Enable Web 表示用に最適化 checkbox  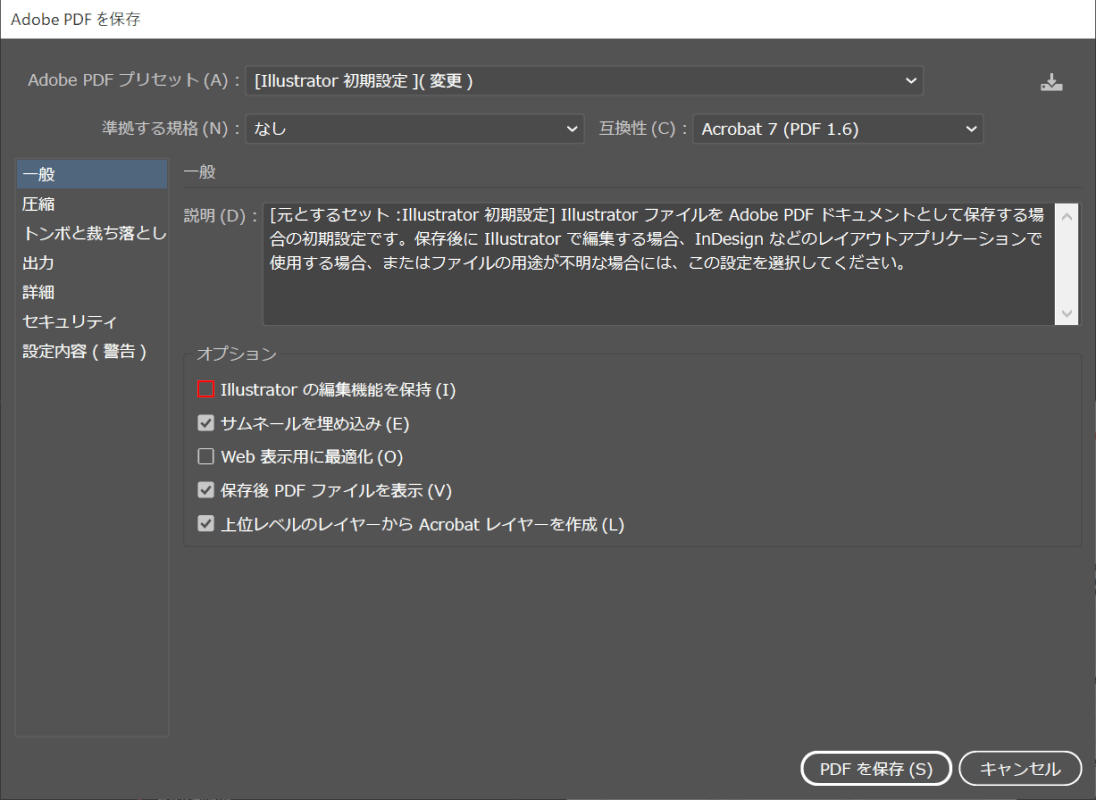pyautogui.click(x=206, y=456)
